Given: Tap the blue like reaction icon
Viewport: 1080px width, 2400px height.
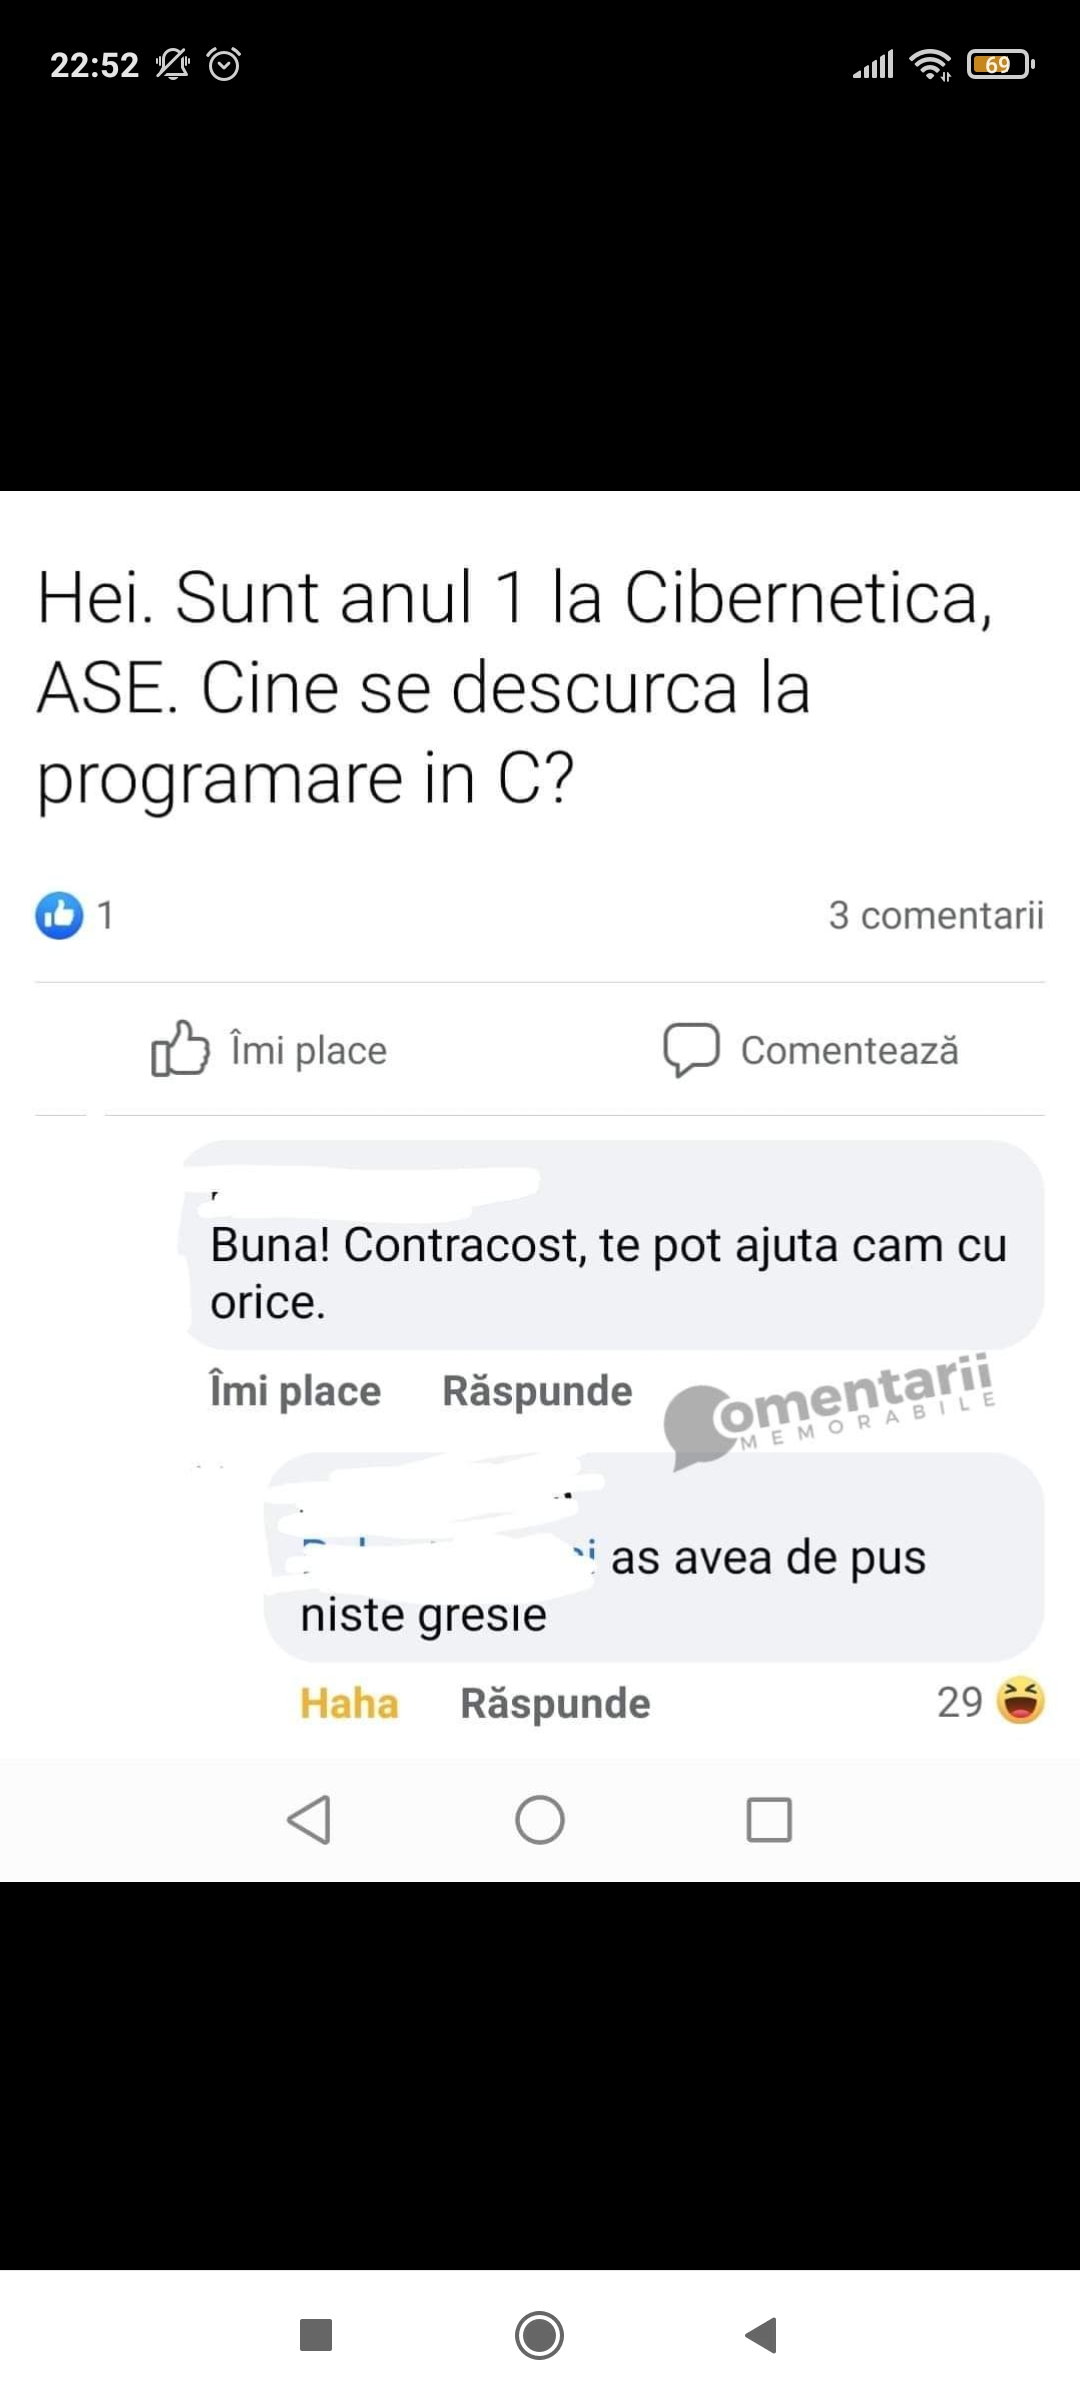Looking at the screenshot, I should tap(59, 915).
